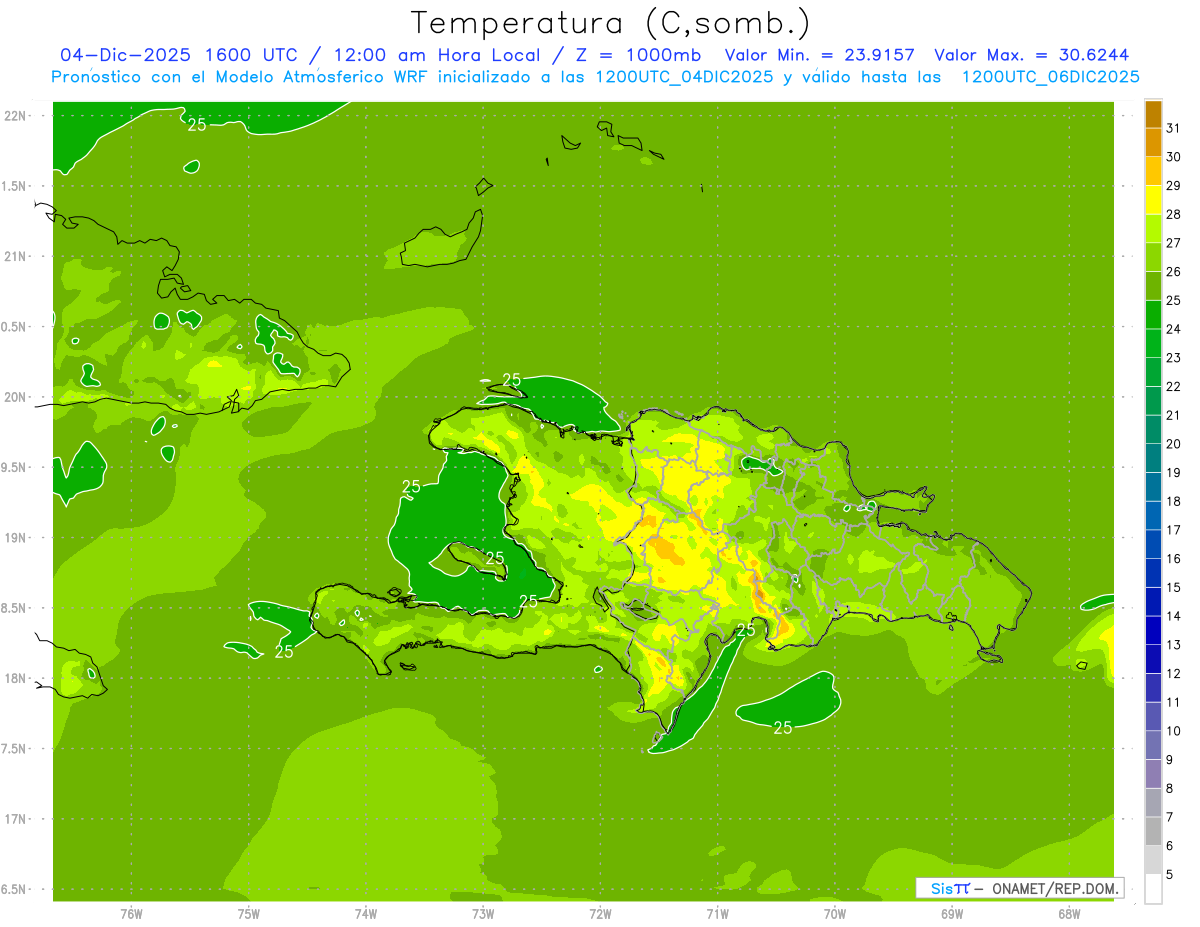
Task: Click the color scale value "29"
Action: coord(1174,186)
